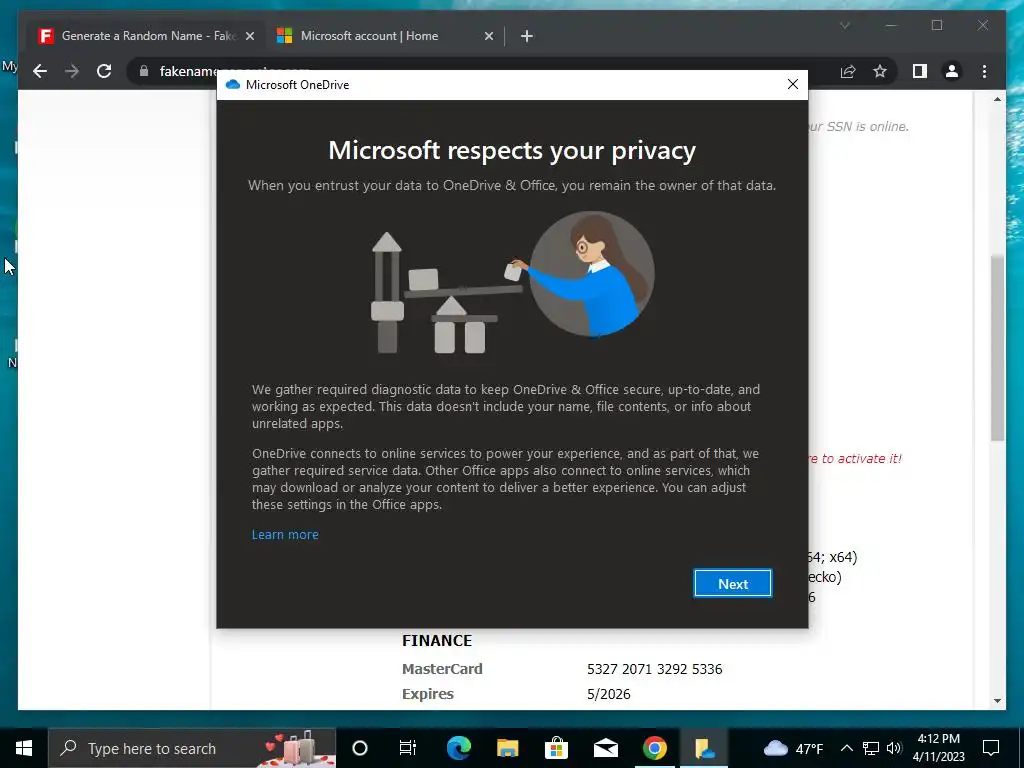Go forward in Chrome

72,71
